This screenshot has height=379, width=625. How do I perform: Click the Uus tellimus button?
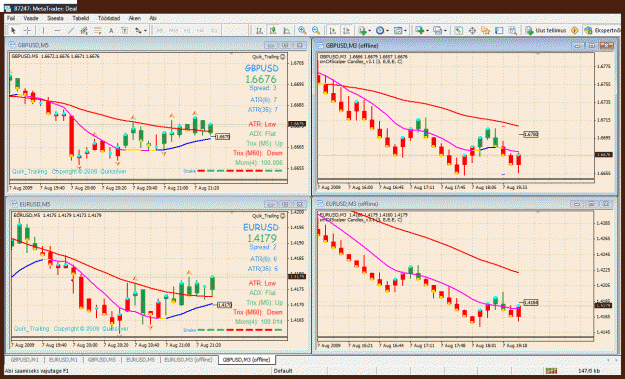point(546,31)
